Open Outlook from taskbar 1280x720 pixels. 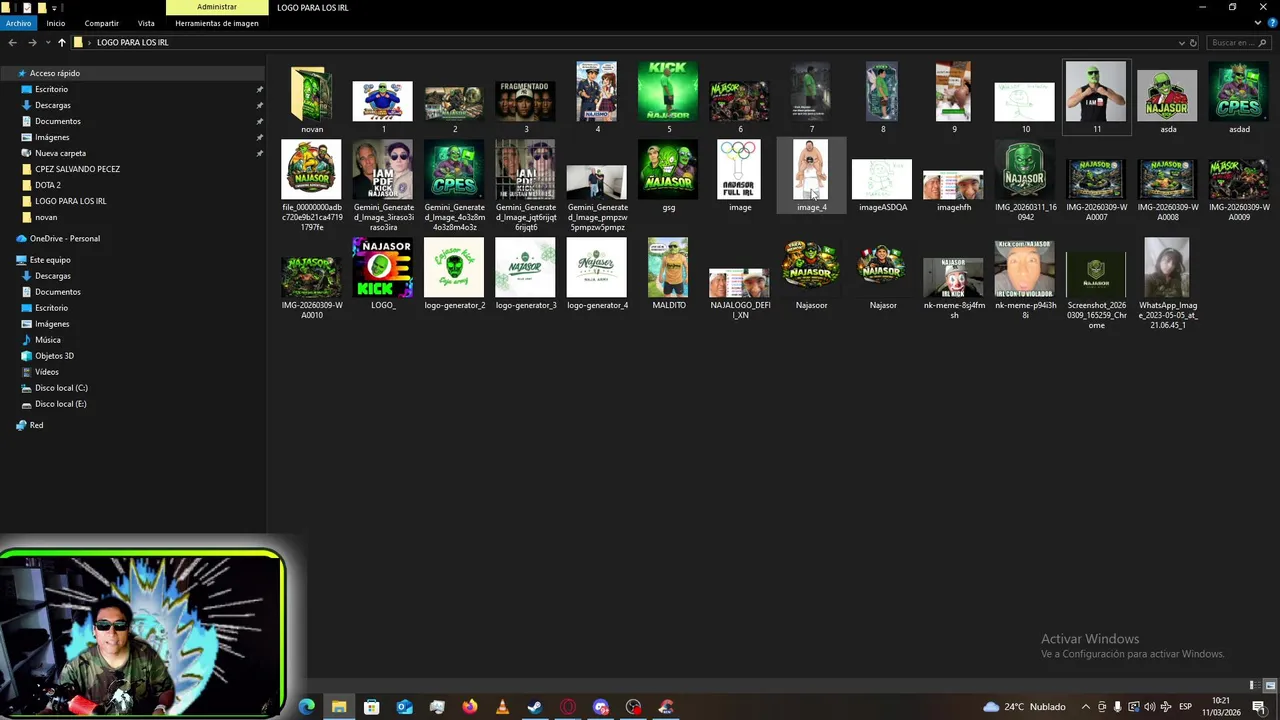coord(404,707)
